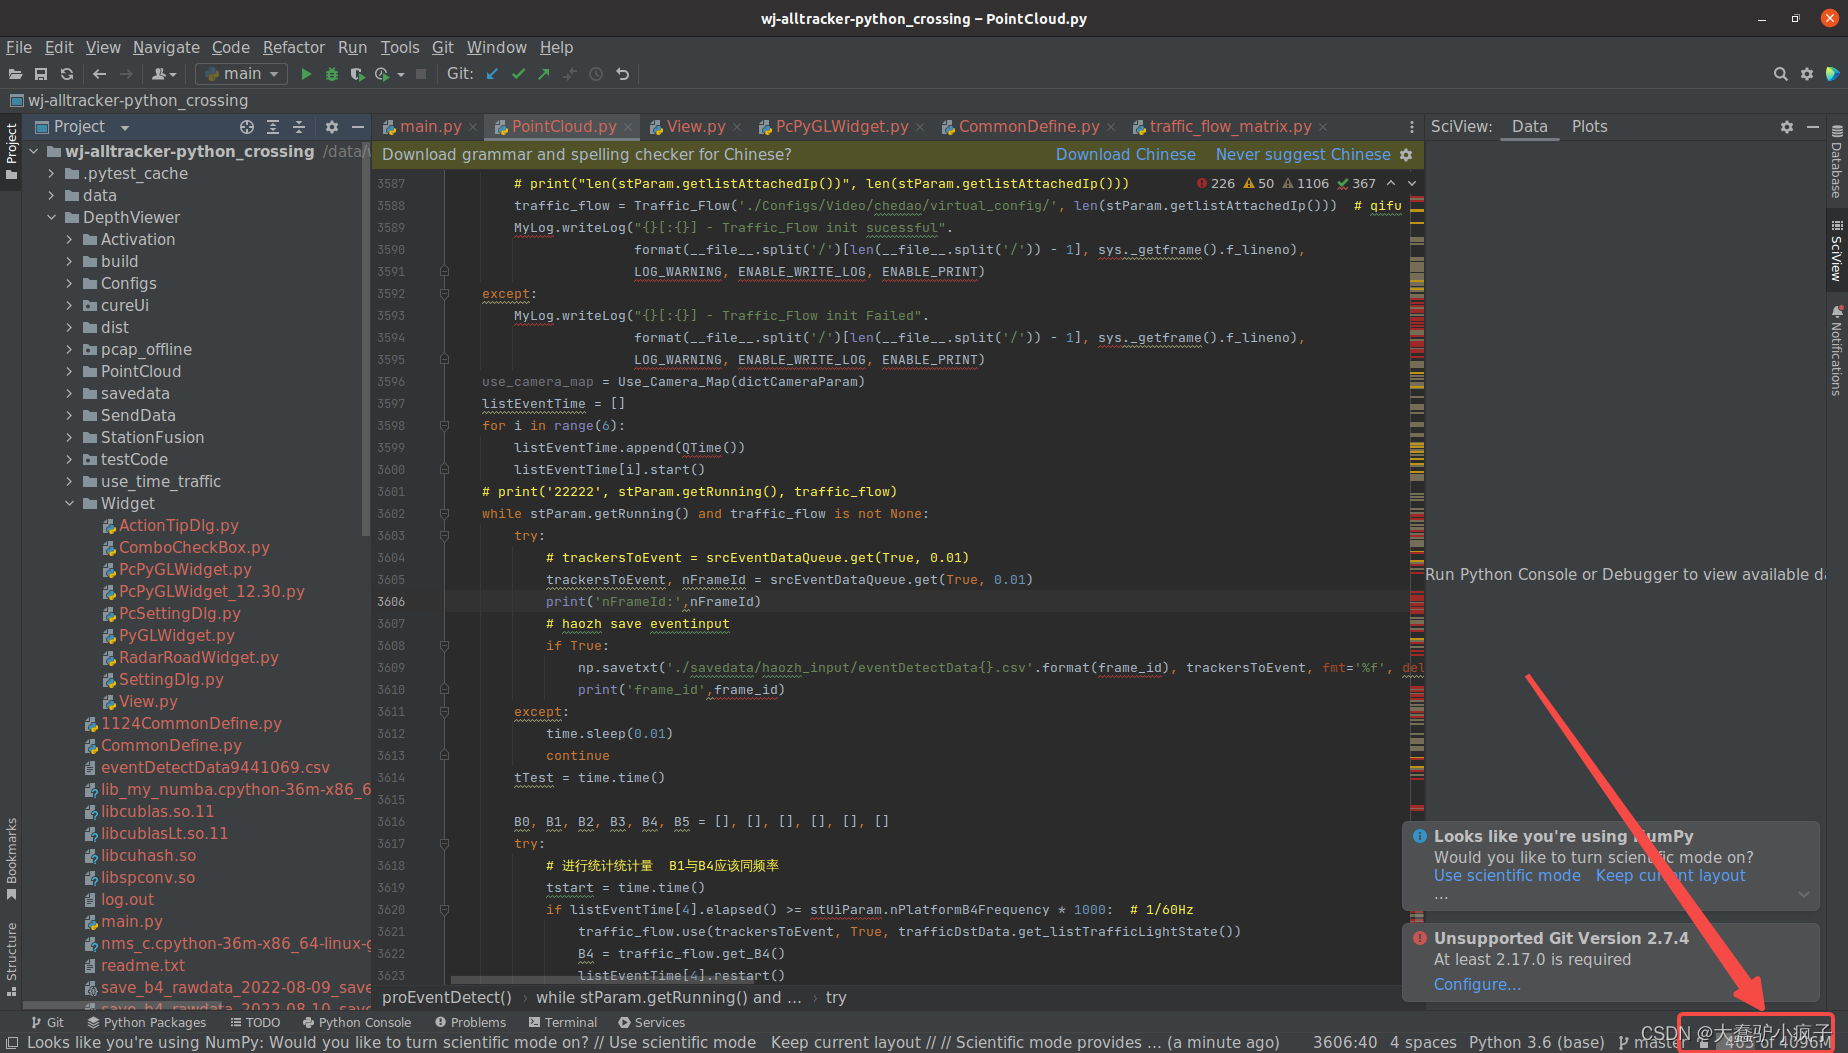Expand NumPy notification chevron
1848x1053 pixels.
(x=1804, y=894)
